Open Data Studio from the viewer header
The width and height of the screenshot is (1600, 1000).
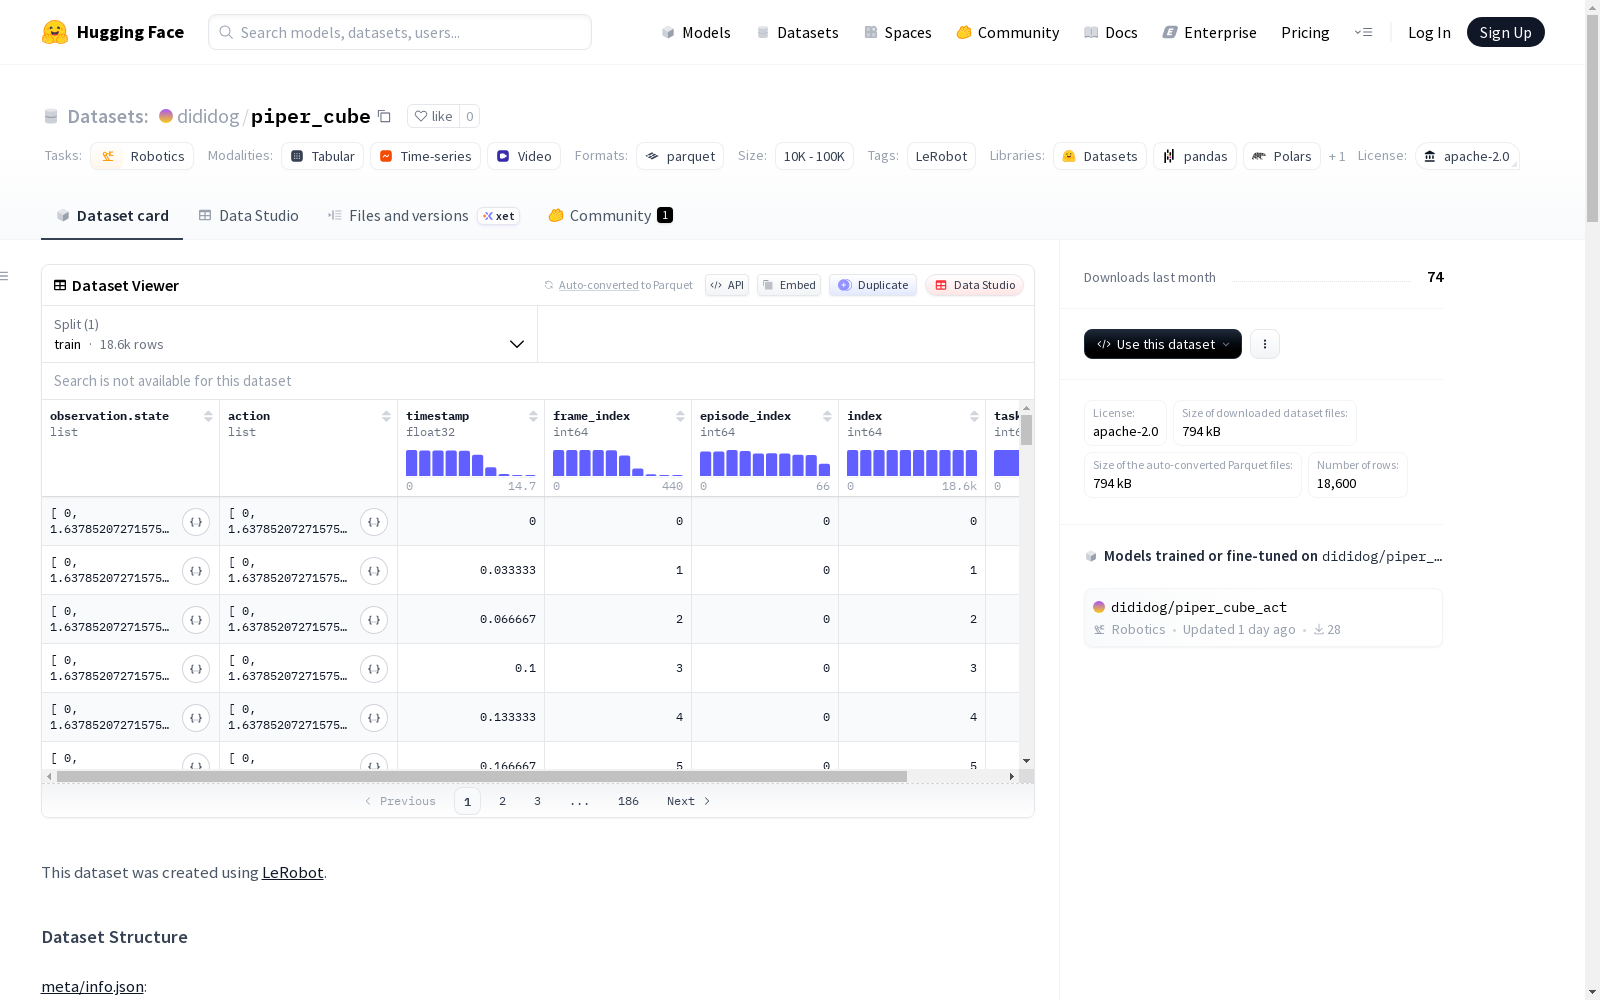(x=975, y=285)
